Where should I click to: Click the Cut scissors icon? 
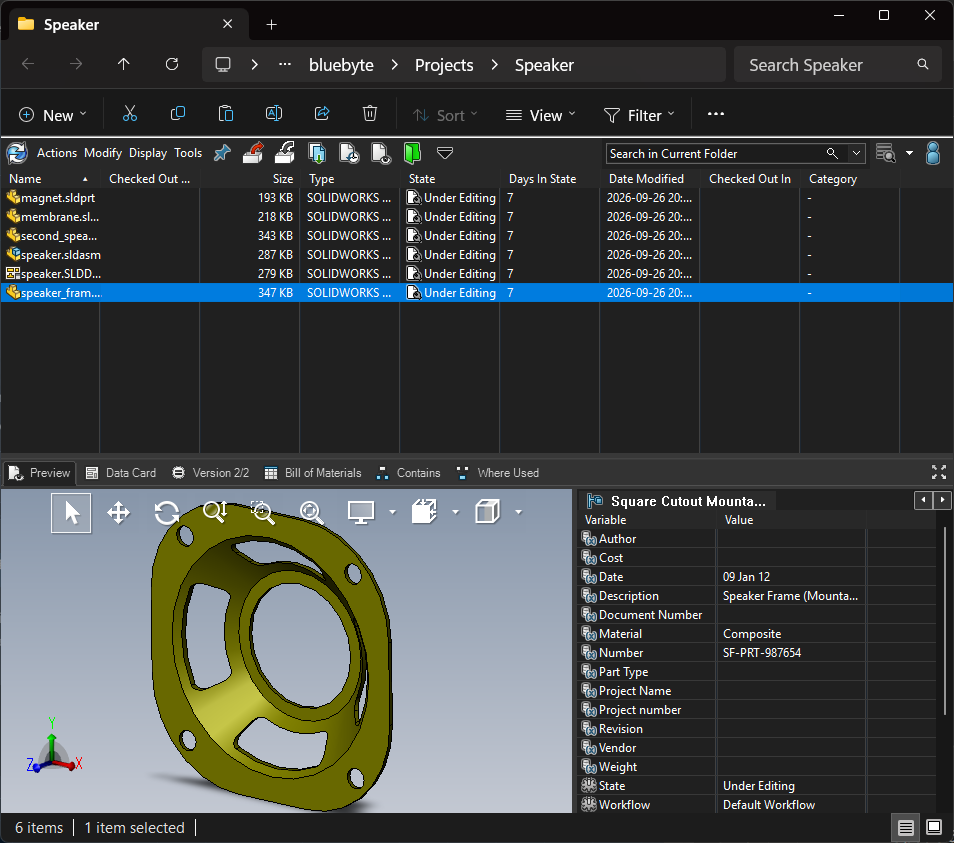click(x=130, y=114)
